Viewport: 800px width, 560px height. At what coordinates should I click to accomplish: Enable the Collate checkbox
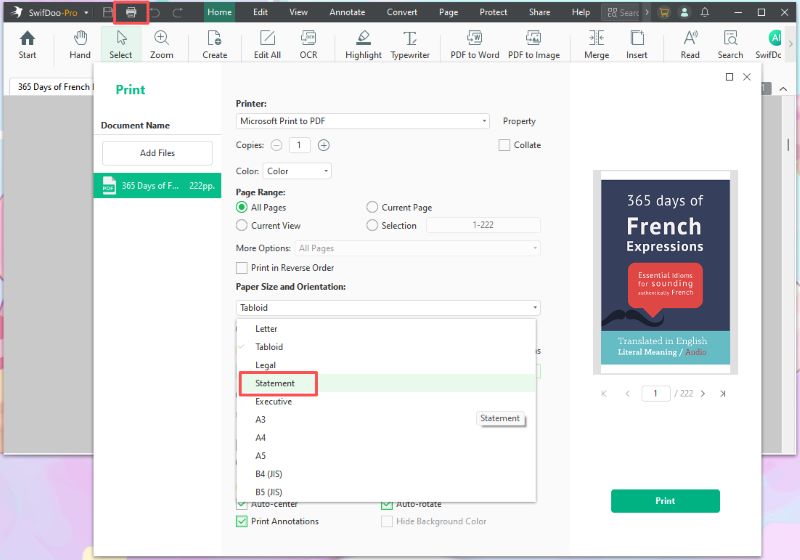click(504, 145)
